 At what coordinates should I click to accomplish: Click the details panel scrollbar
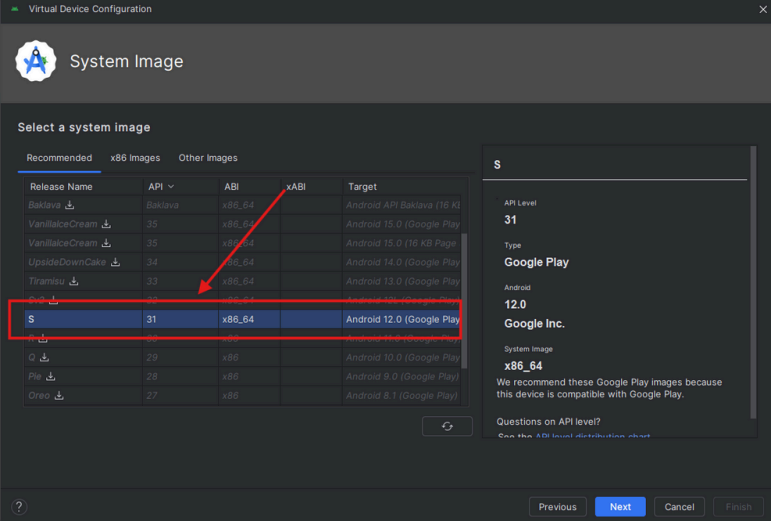tap(753, 282)
